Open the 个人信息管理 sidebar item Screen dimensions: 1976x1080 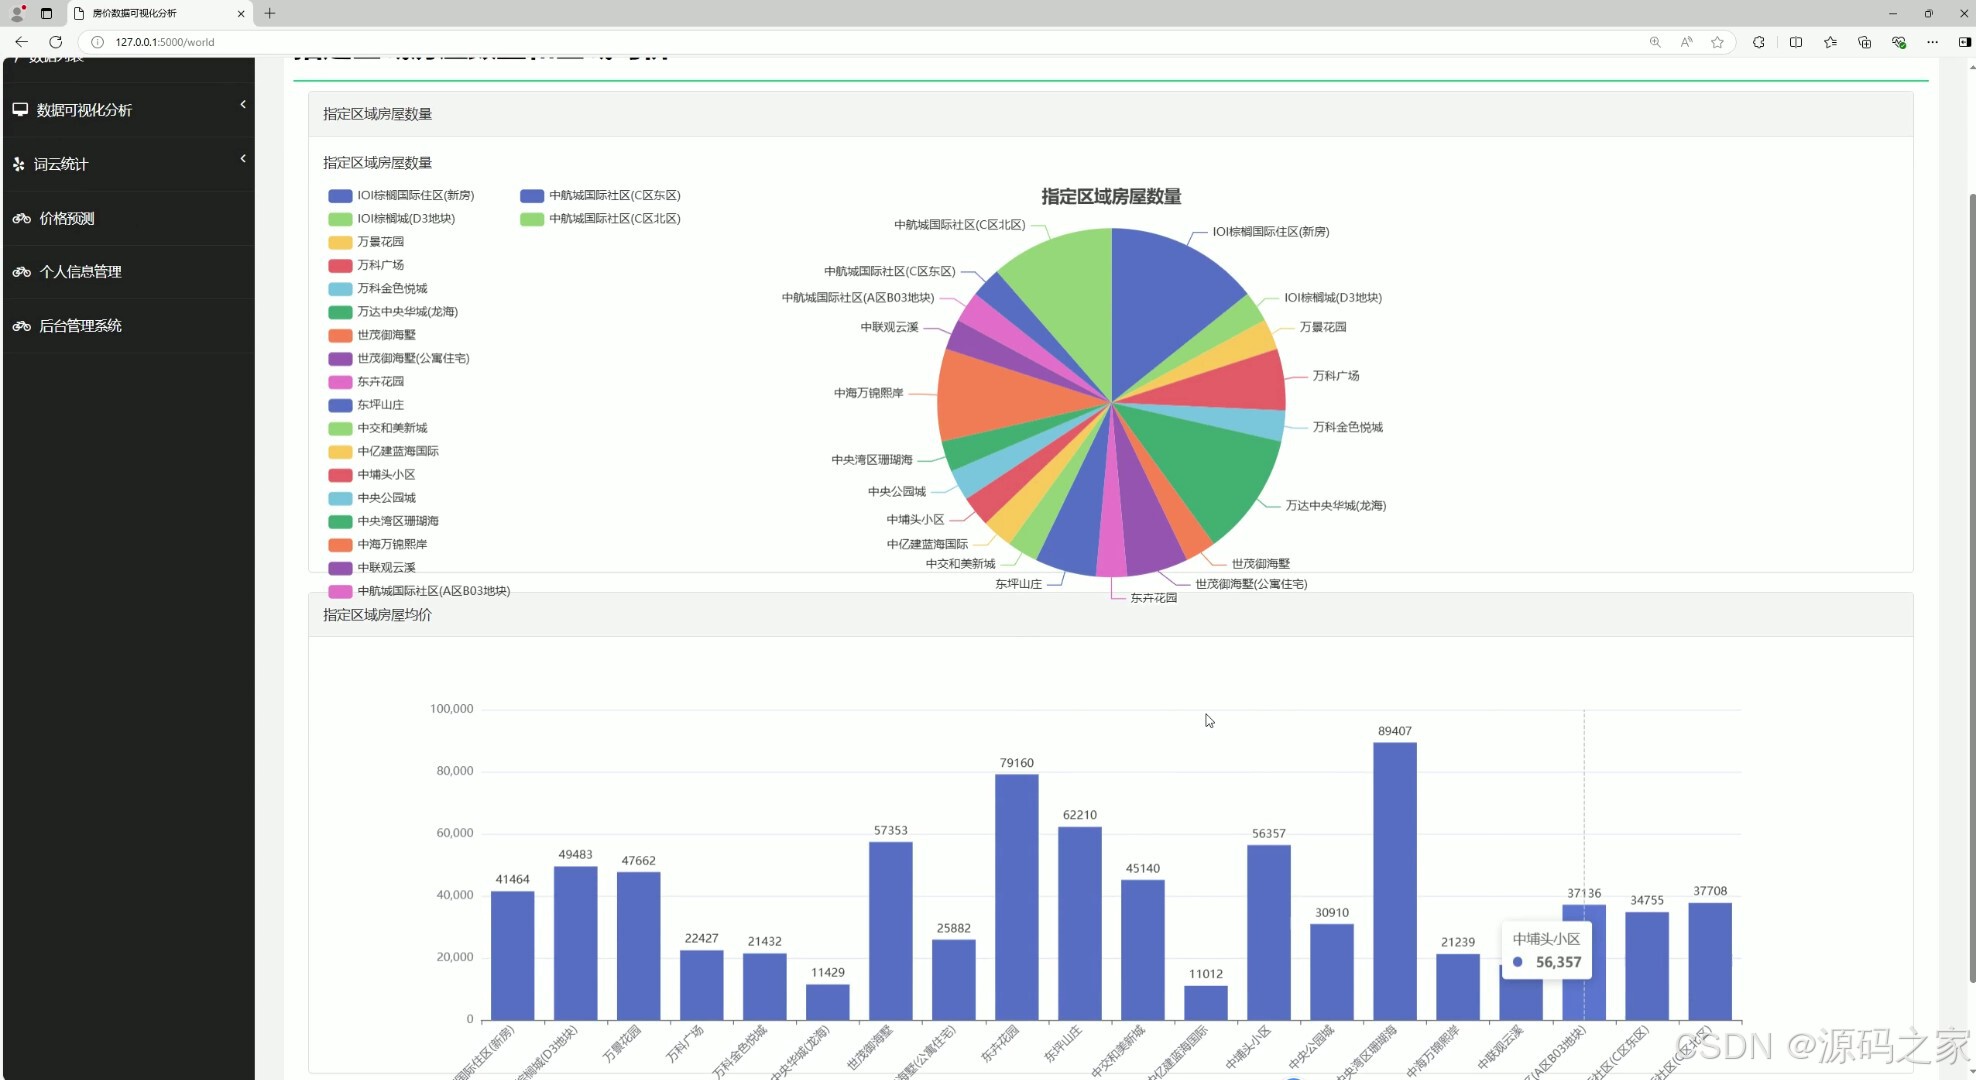coord(80,272)
